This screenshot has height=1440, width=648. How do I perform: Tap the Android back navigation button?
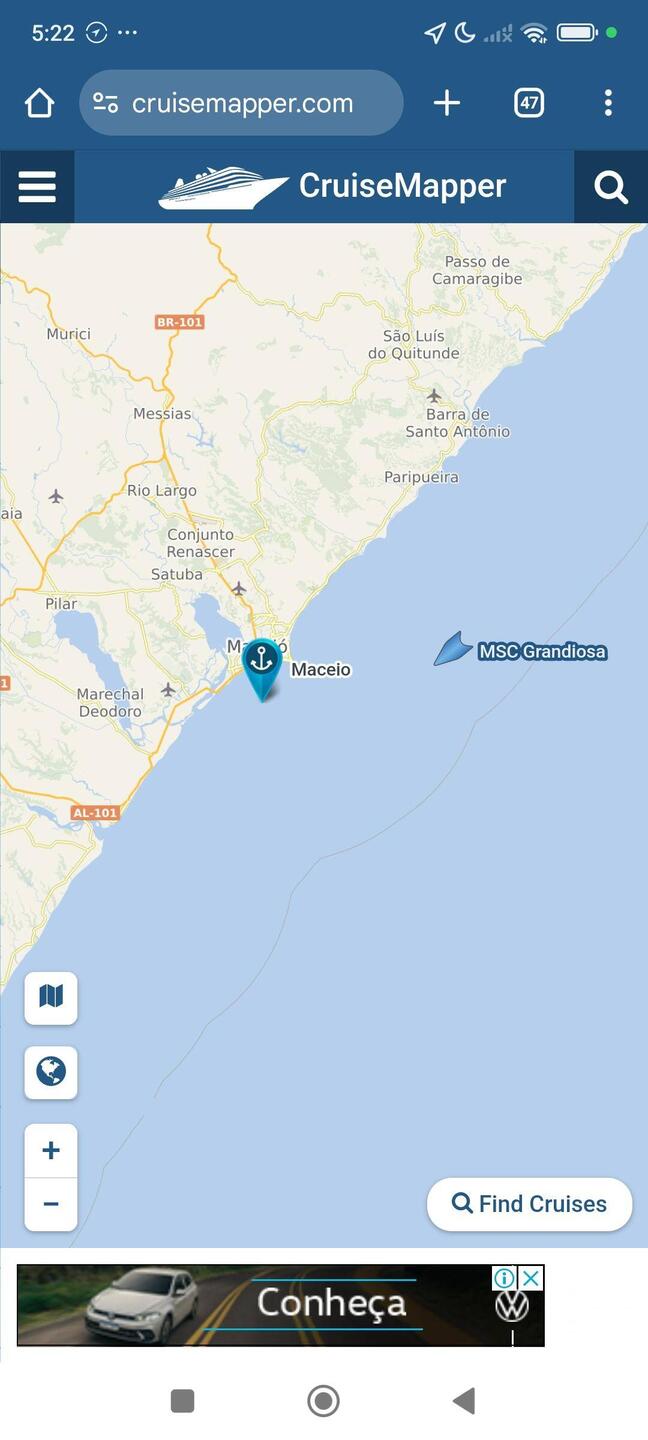(x=464, y=1401)
